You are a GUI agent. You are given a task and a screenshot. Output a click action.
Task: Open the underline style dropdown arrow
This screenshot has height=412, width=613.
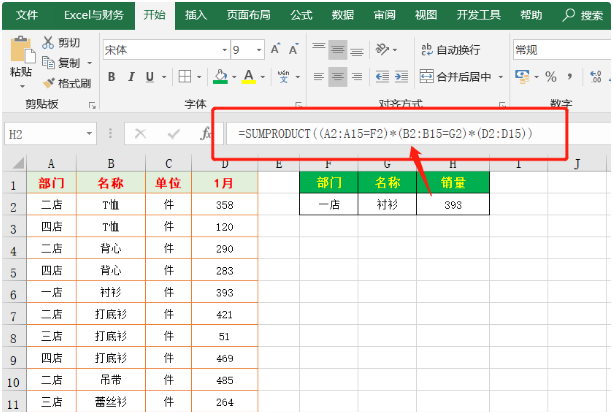tap(164, 77)
